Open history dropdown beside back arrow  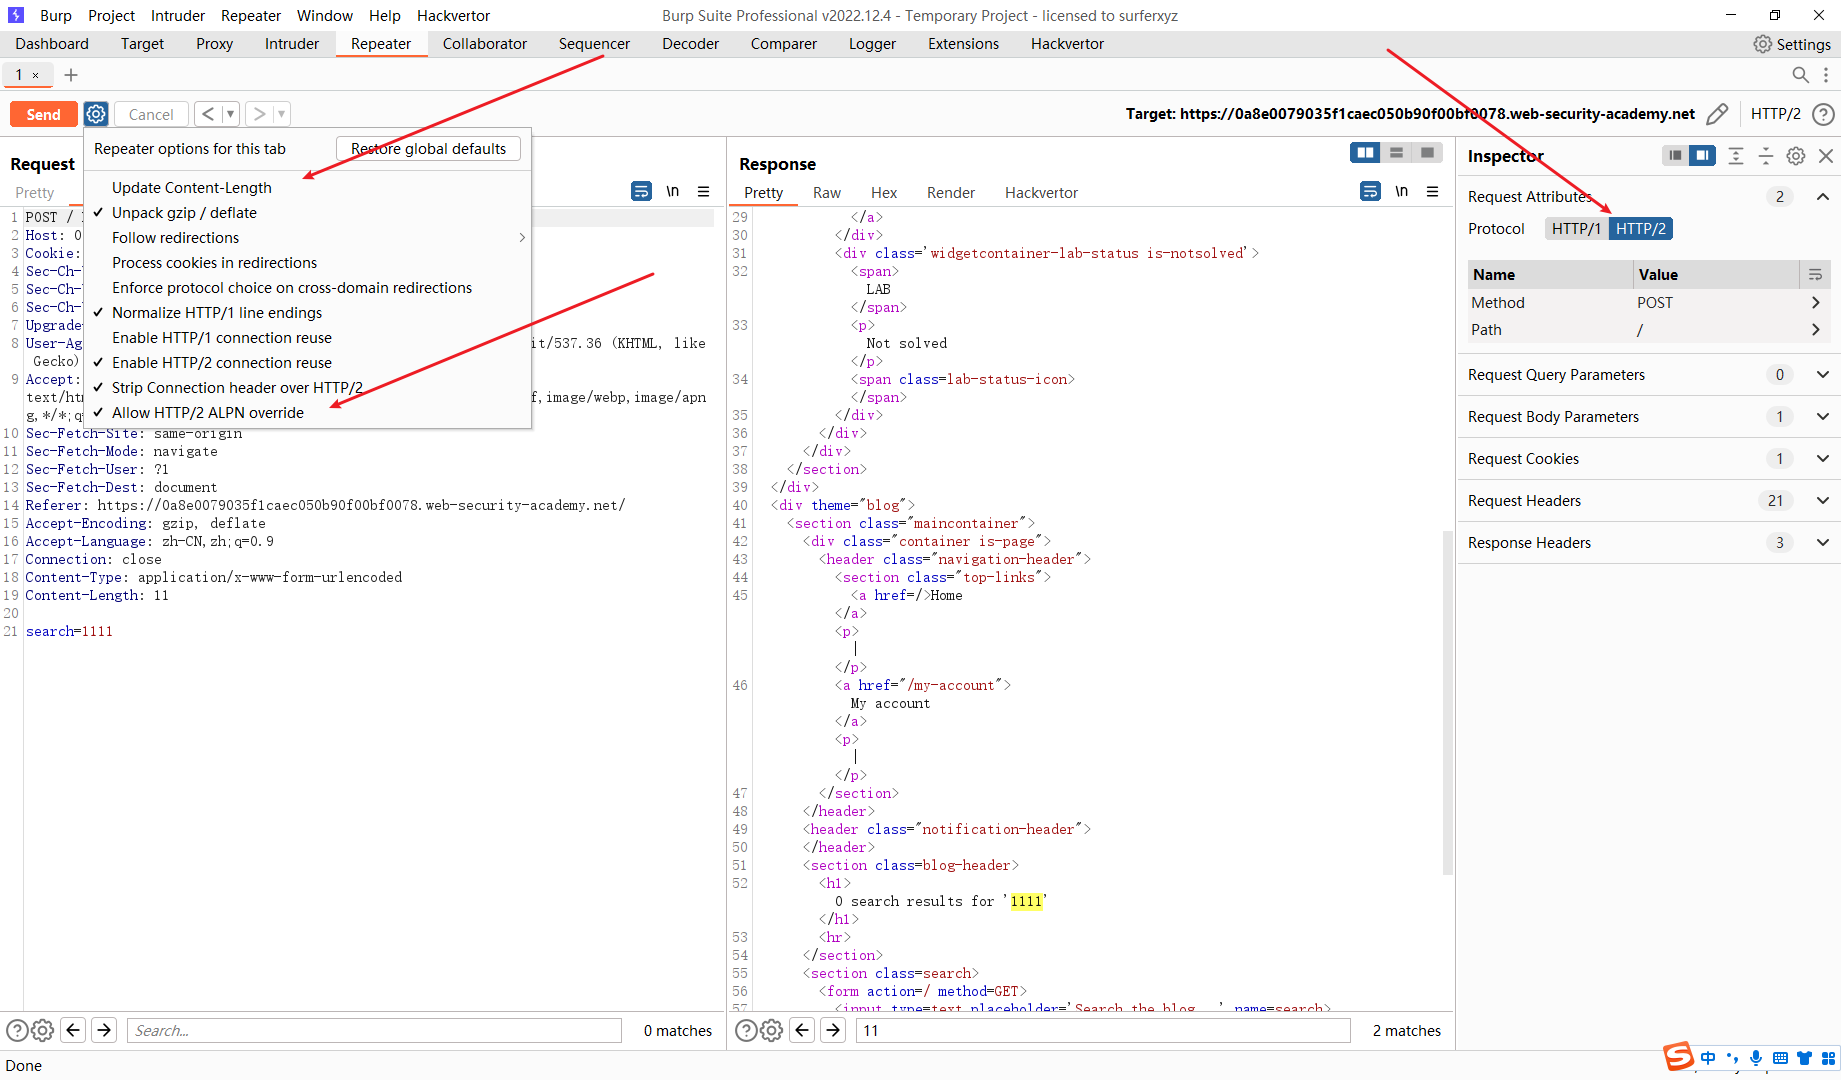point(230,114)
